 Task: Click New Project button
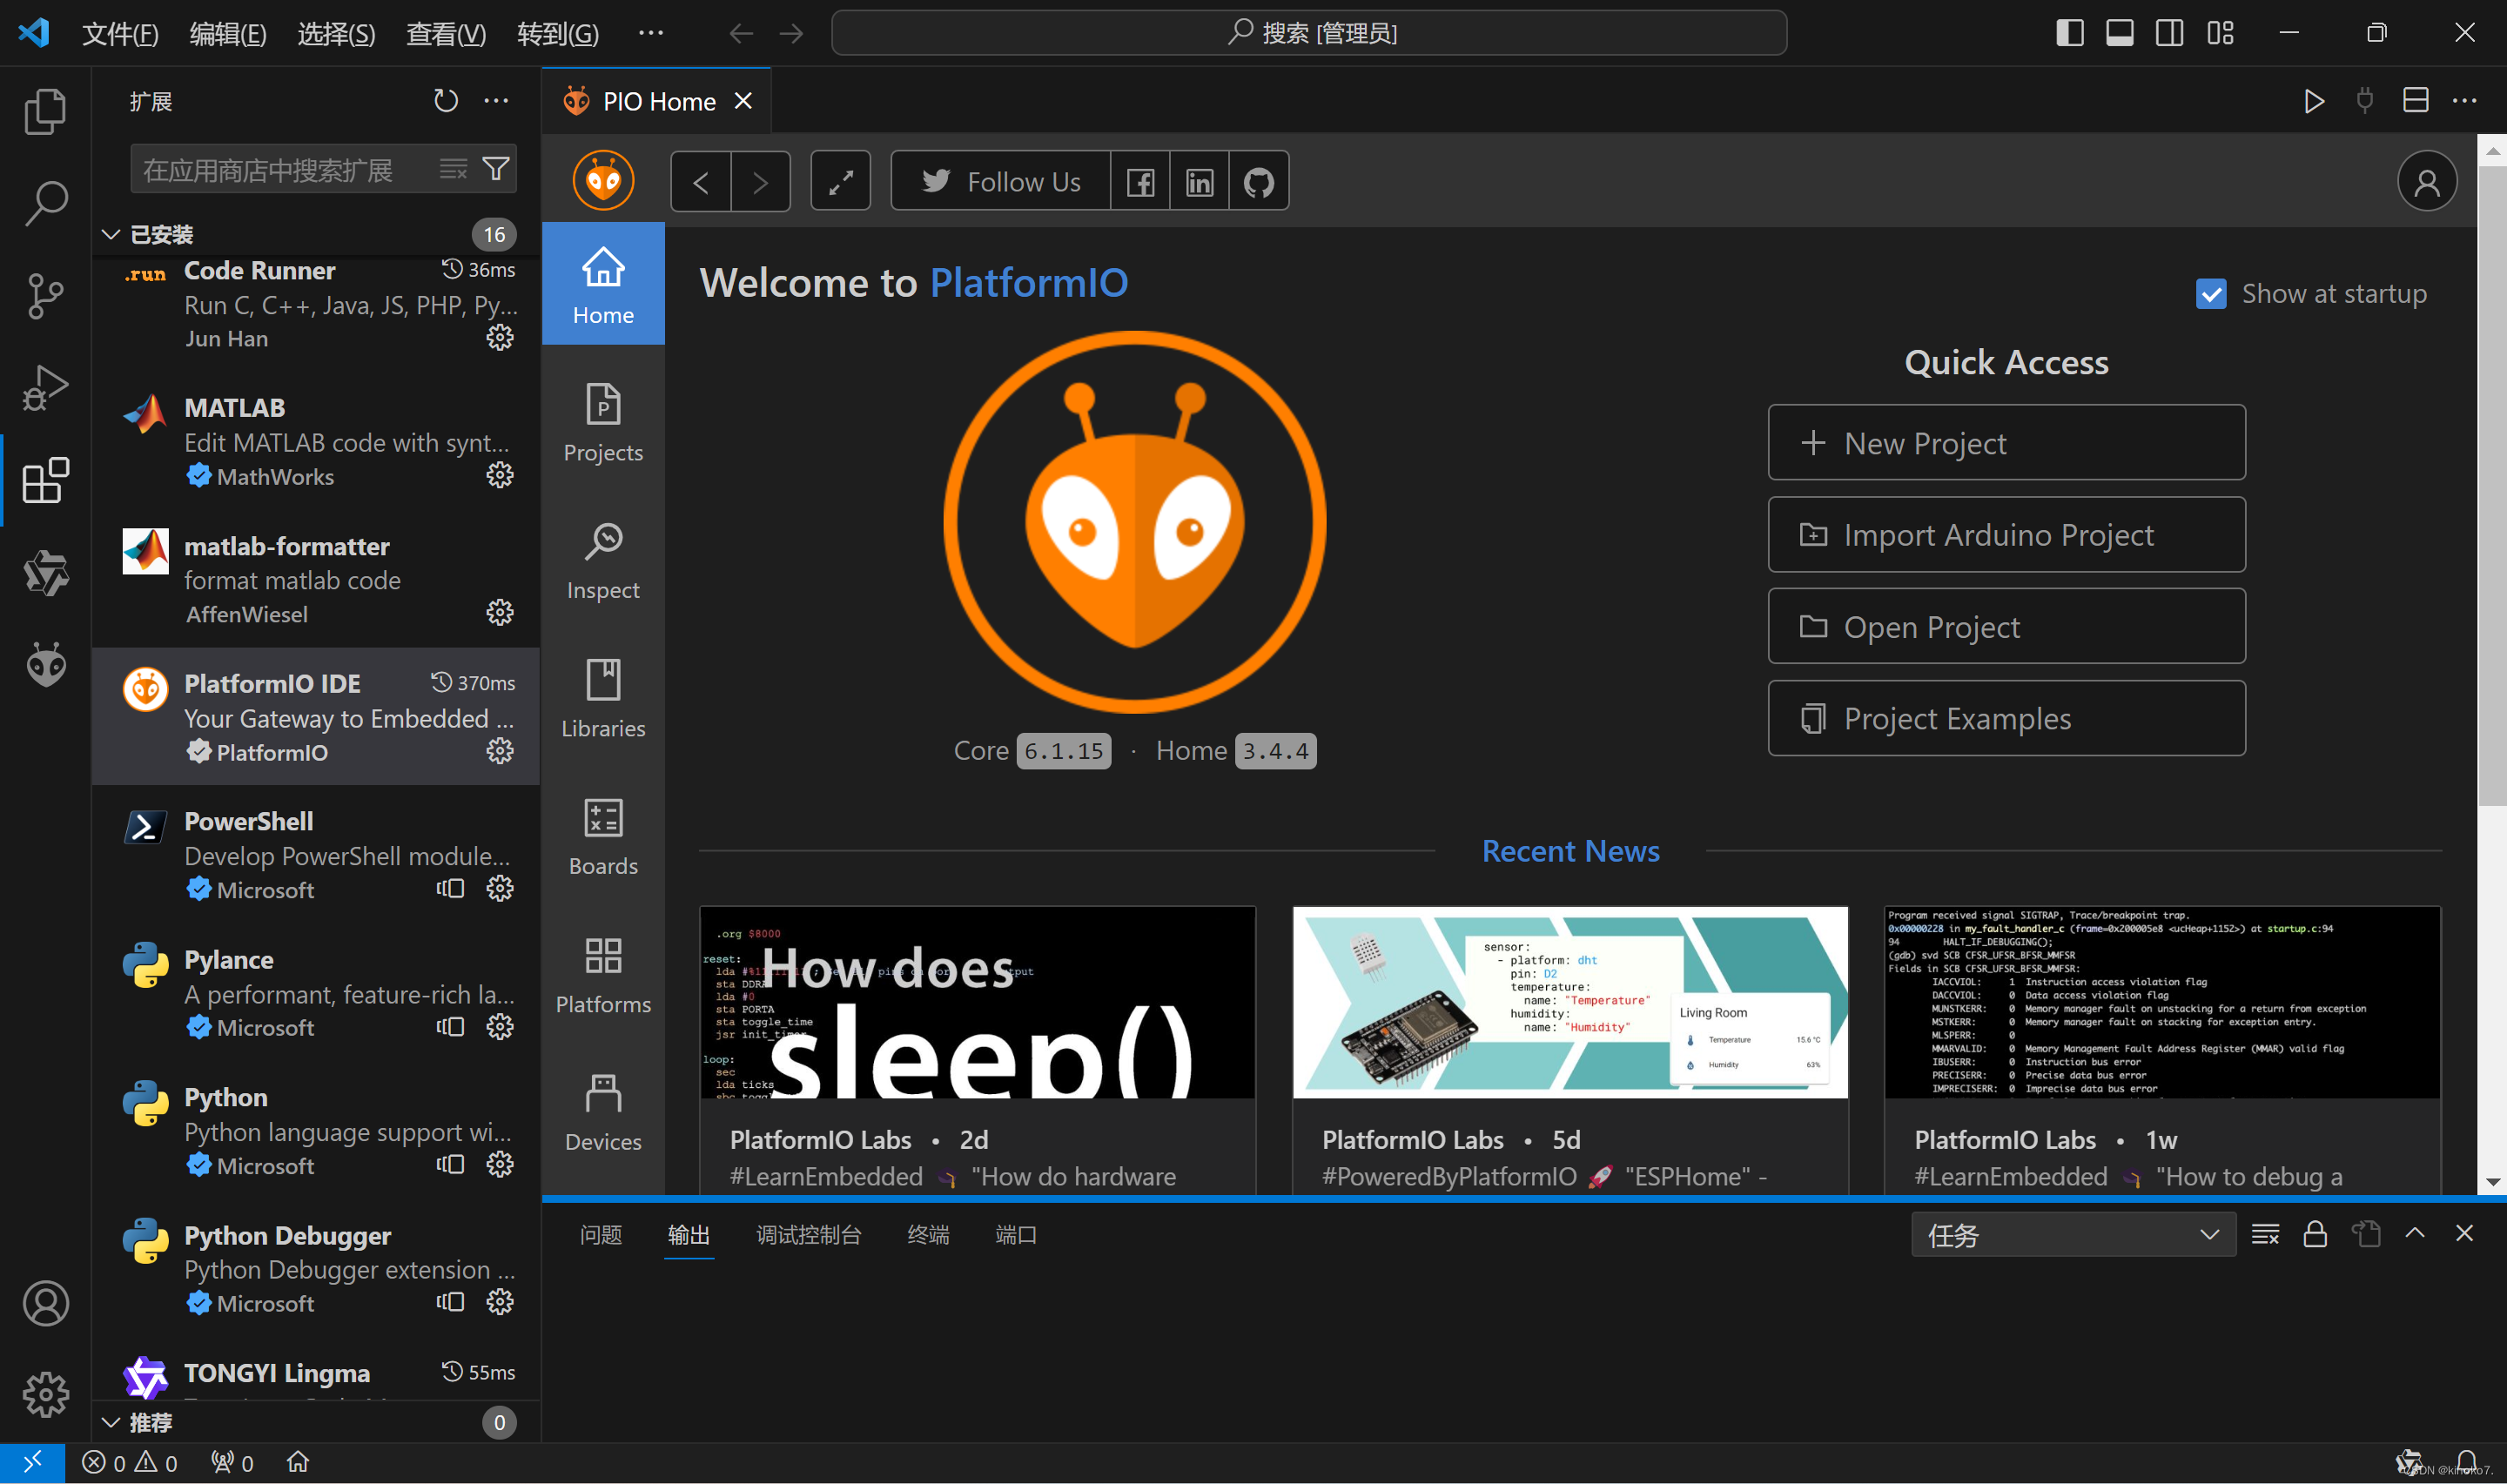(2006, 442)
